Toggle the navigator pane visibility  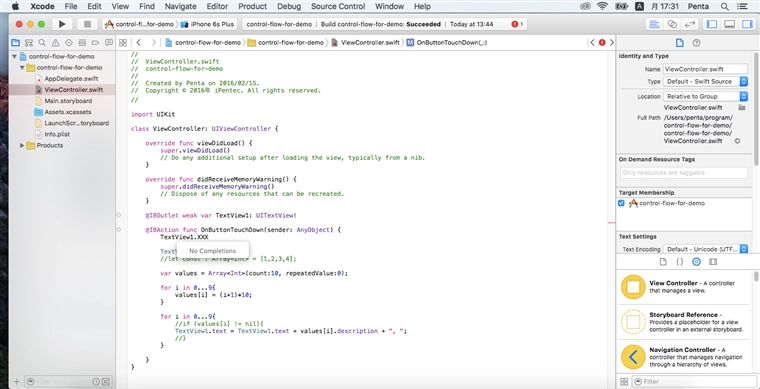click(712, 24)
